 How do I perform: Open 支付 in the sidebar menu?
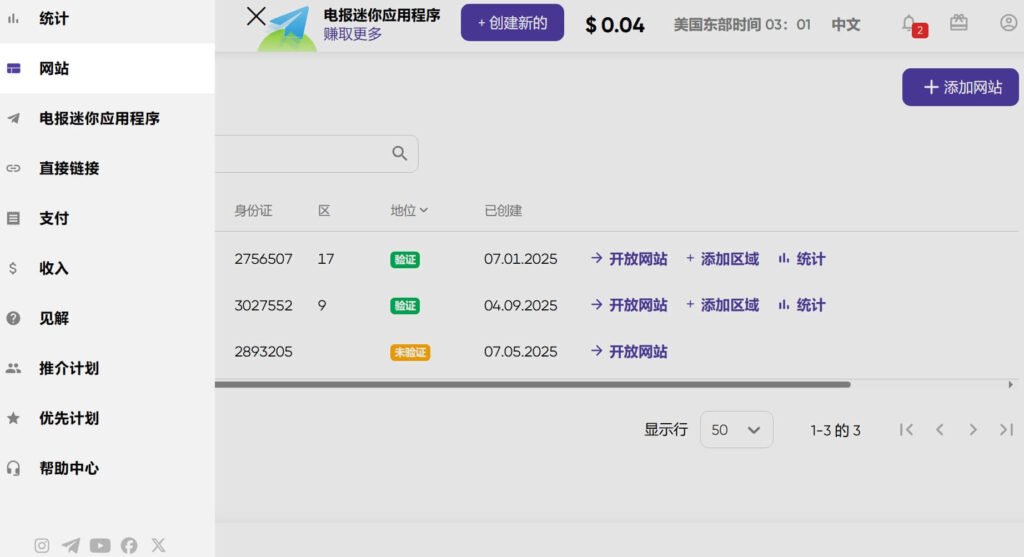click(x=54, y=218)
